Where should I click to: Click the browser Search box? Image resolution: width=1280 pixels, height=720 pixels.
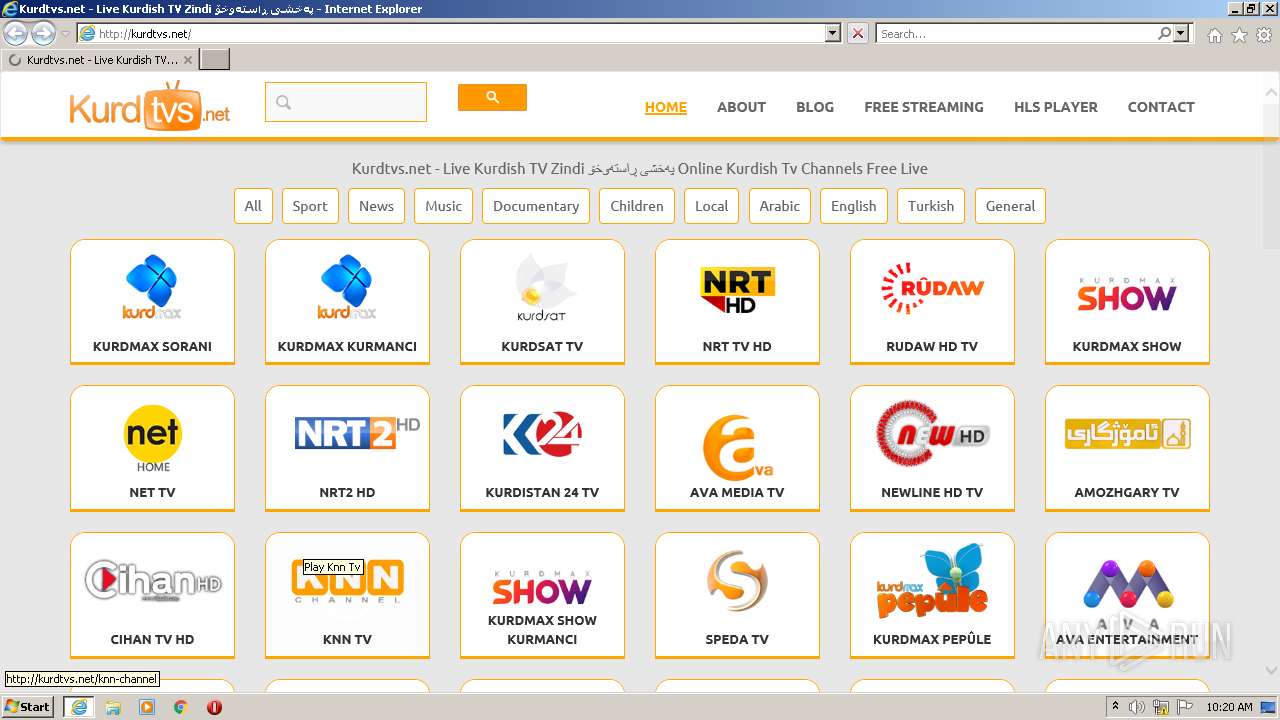[x=1016, y=33]
